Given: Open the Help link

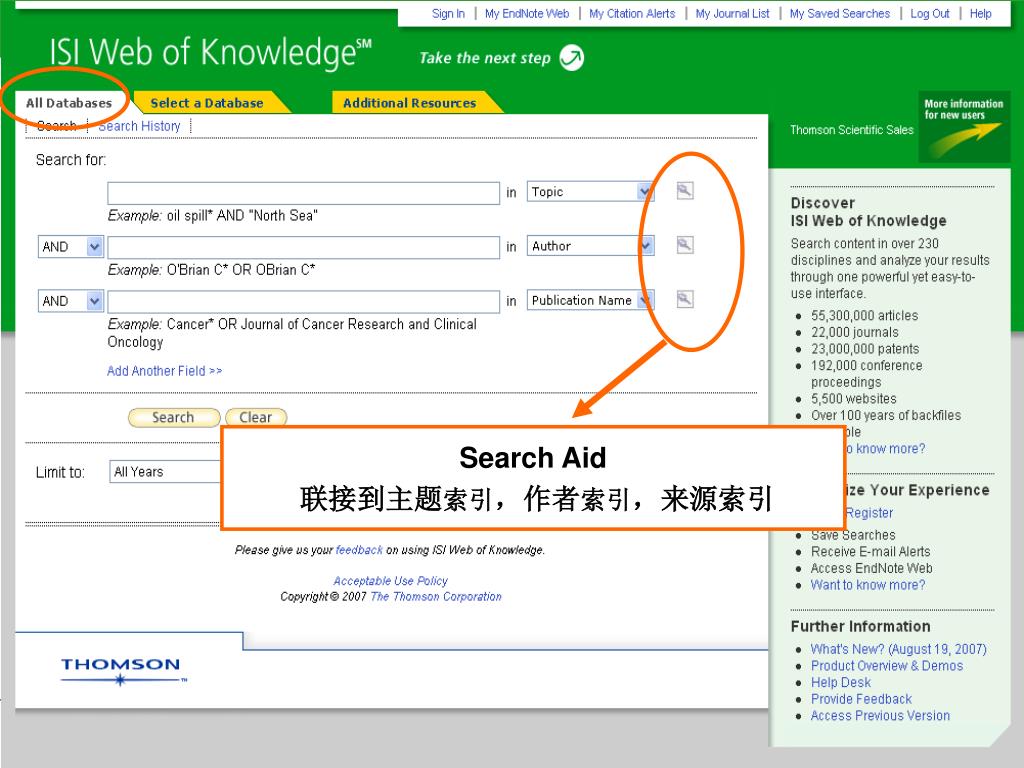Looking at the screenshot, I should 980,13.
